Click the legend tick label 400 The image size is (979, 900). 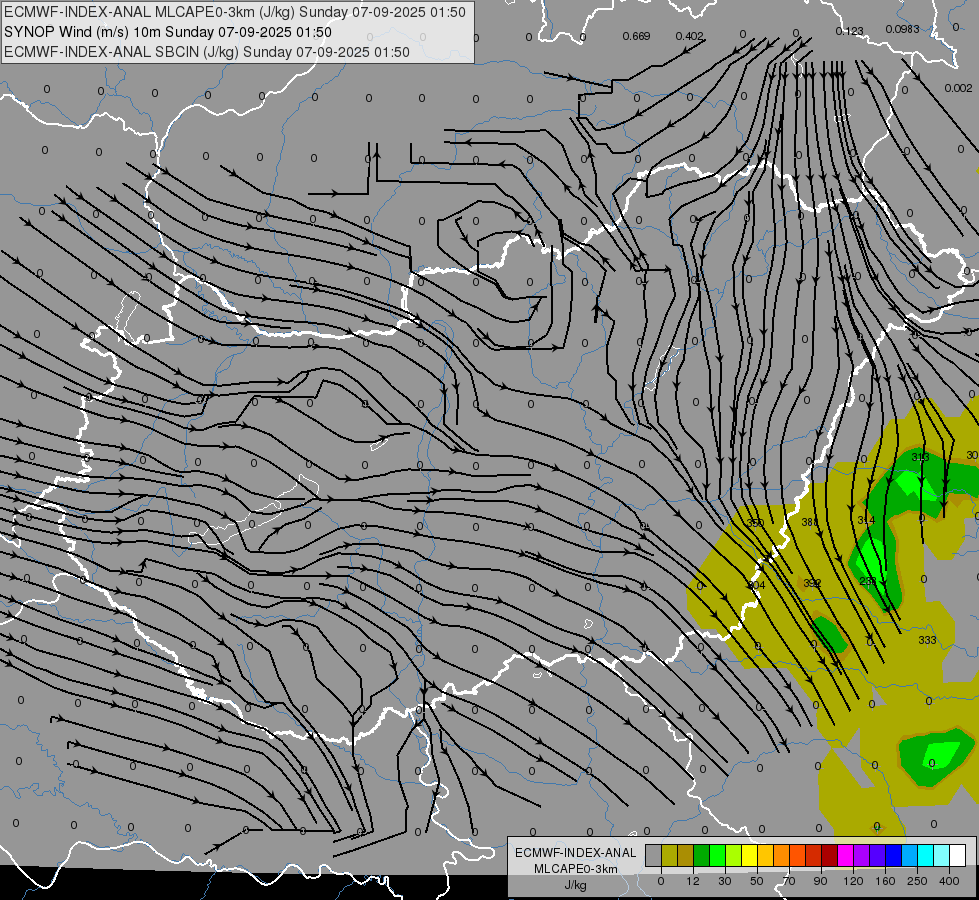coord(949,881)
